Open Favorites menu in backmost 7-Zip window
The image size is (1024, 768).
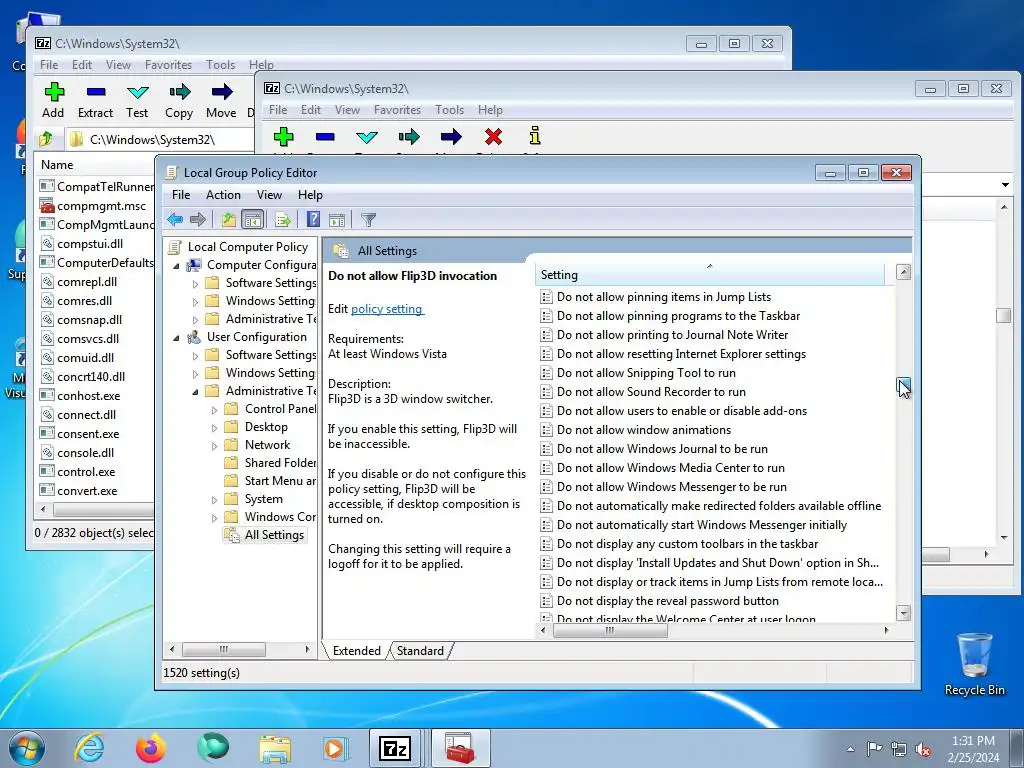click(168, 65)
